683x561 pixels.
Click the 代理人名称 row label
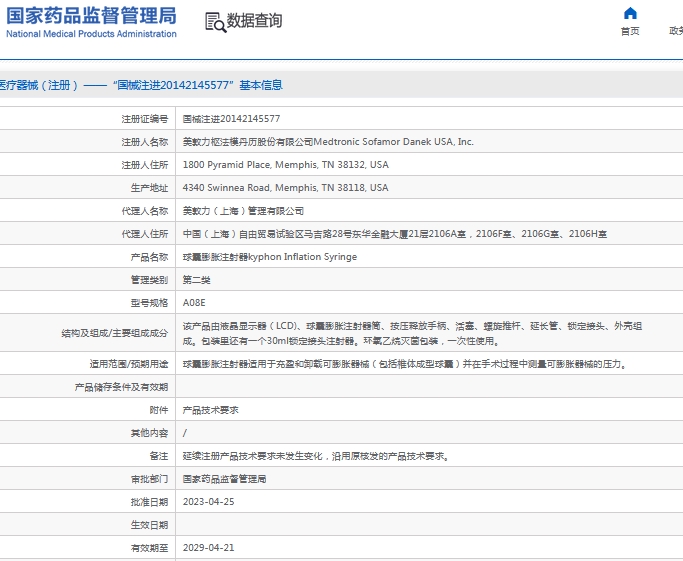145,211
